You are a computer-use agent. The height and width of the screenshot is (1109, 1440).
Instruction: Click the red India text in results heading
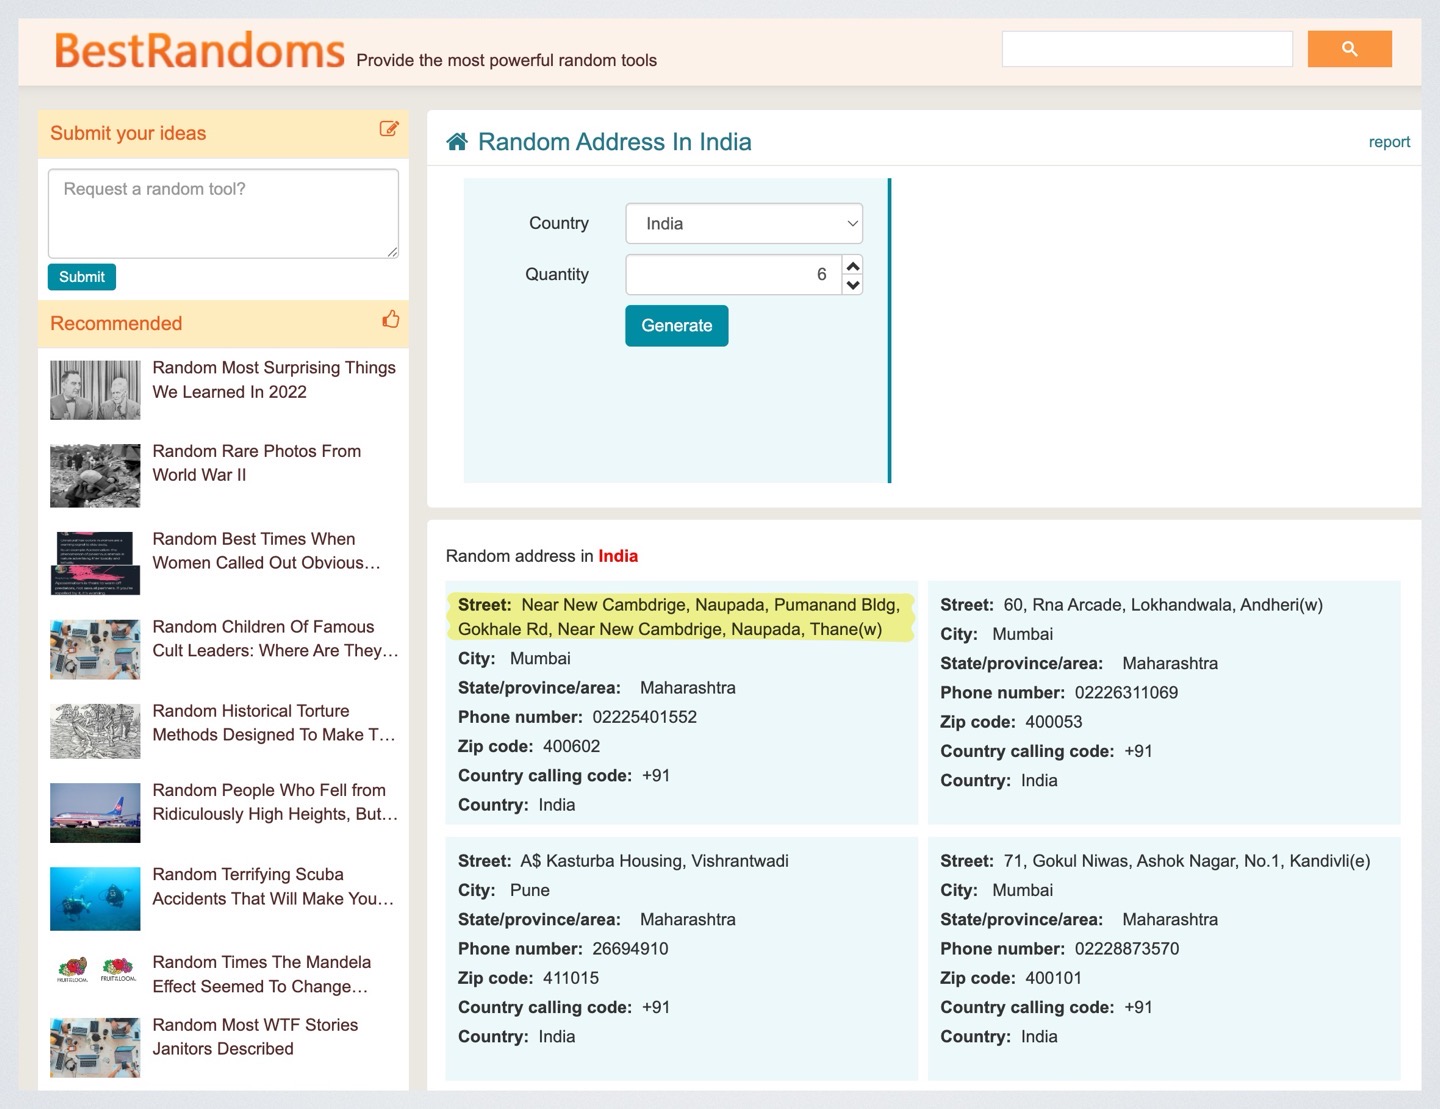(x=618, y=556)
